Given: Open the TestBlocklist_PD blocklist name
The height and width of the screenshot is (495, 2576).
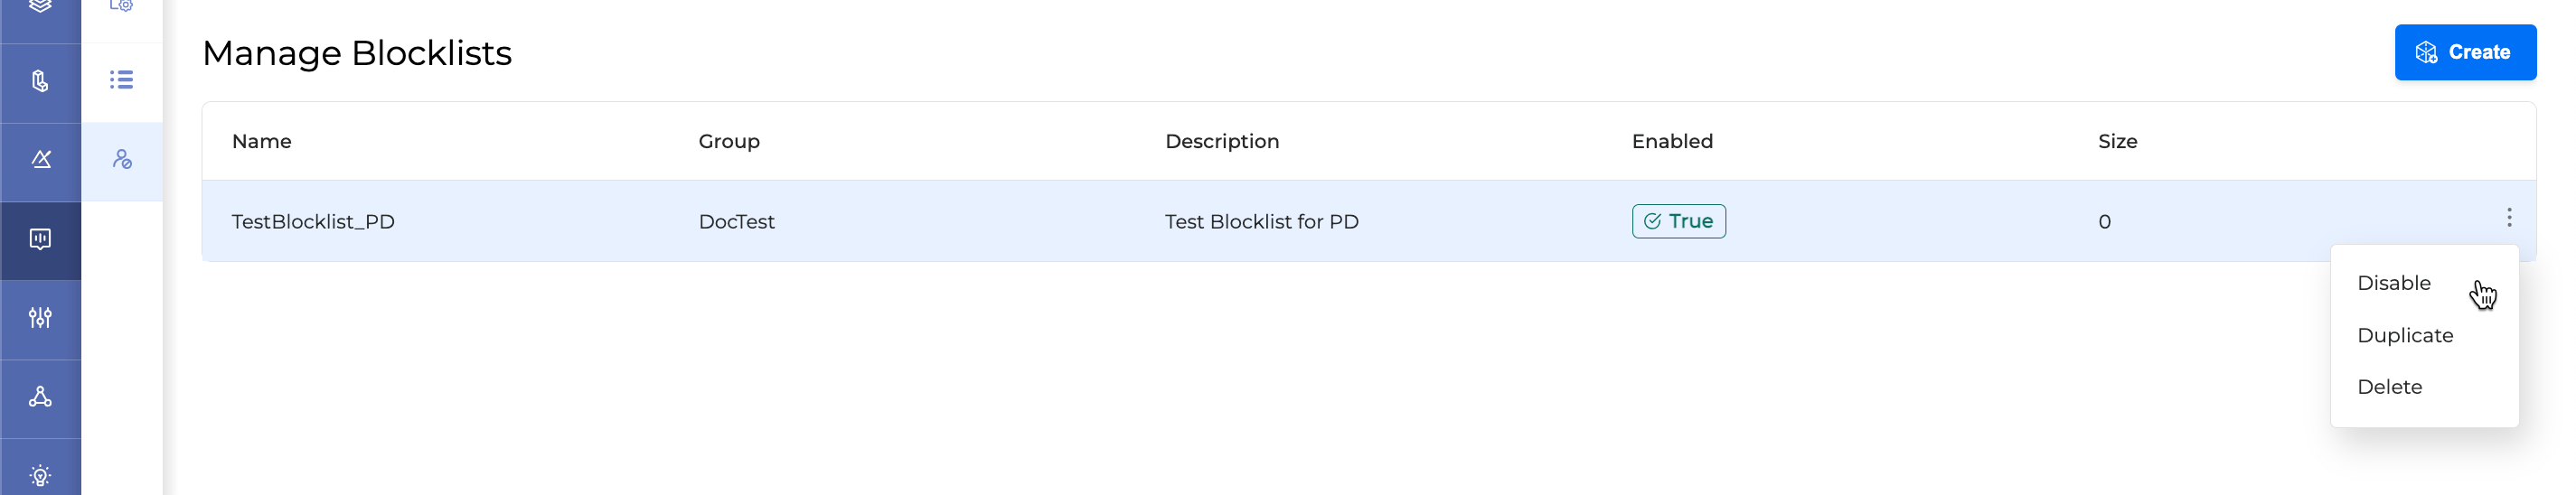Looking at the screenshot, I should (x=313, y=222).
